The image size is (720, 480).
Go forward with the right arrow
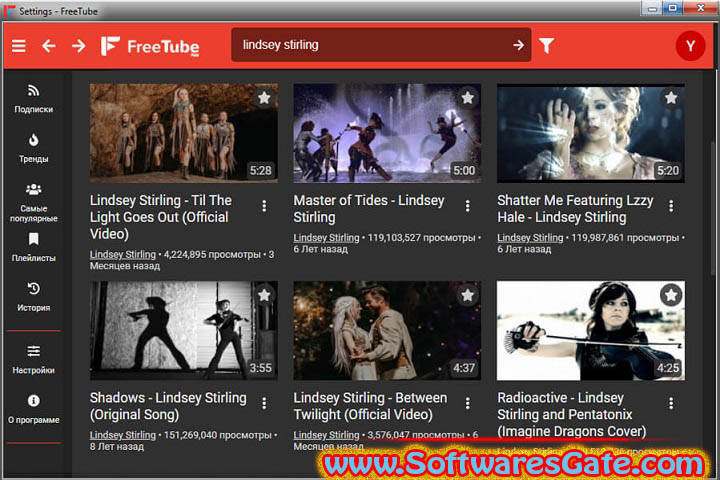tap(79, 46)
